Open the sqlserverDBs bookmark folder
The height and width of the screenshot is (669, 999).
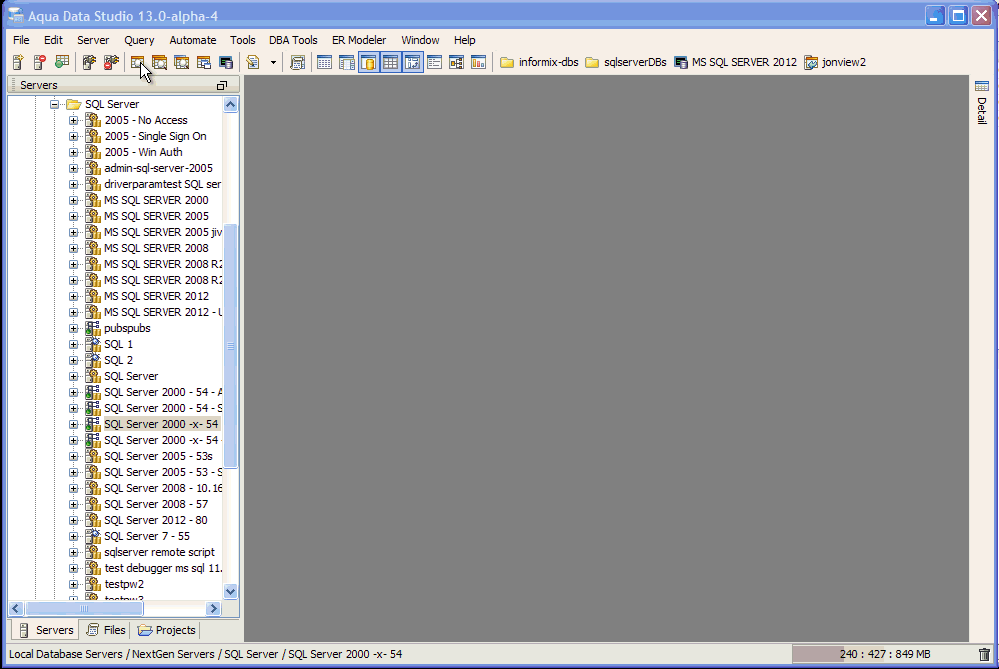click(626, 62)
